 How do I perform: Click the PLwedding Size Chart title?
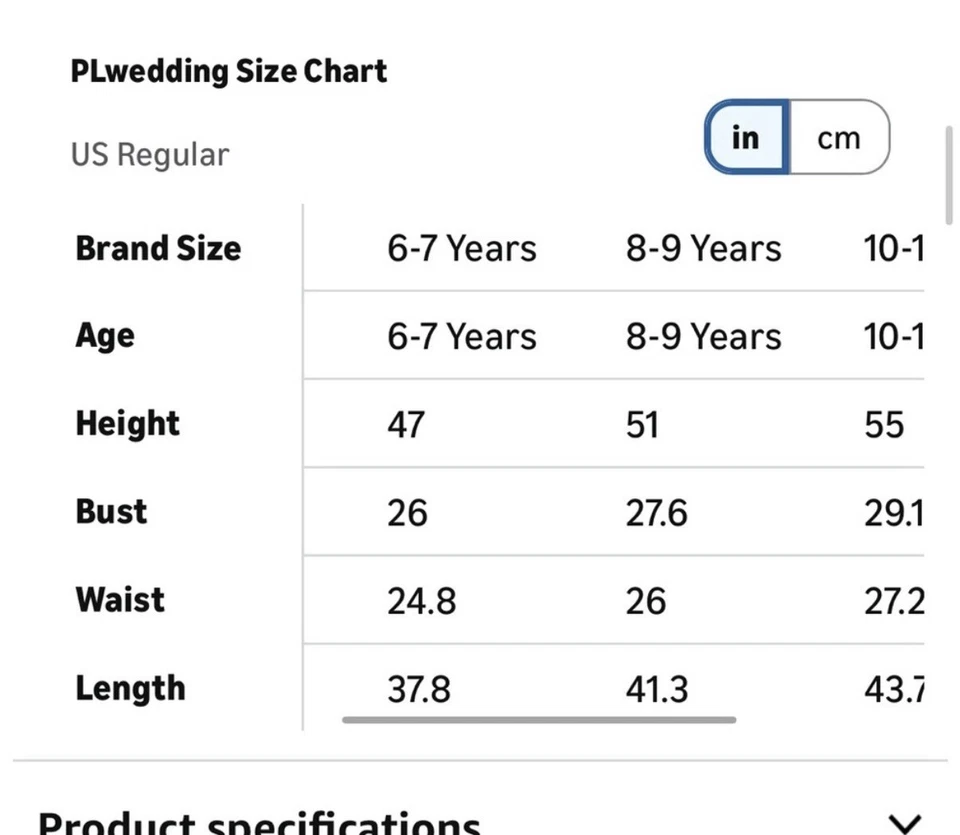coord(229,71)
